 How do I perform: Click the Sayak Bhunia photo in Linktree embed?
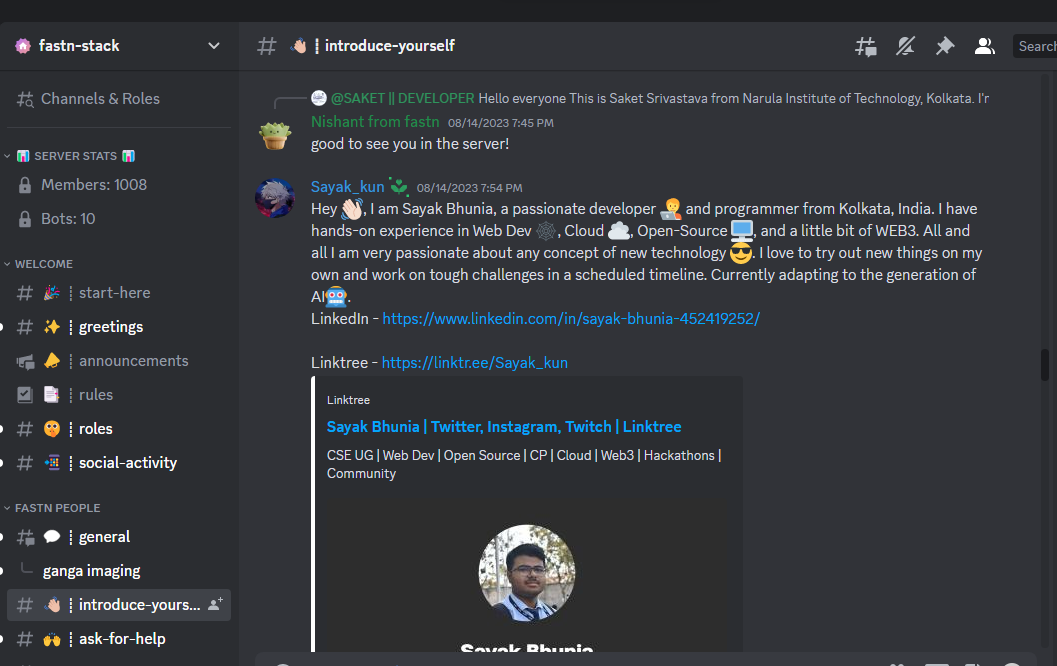click(526, 573)
